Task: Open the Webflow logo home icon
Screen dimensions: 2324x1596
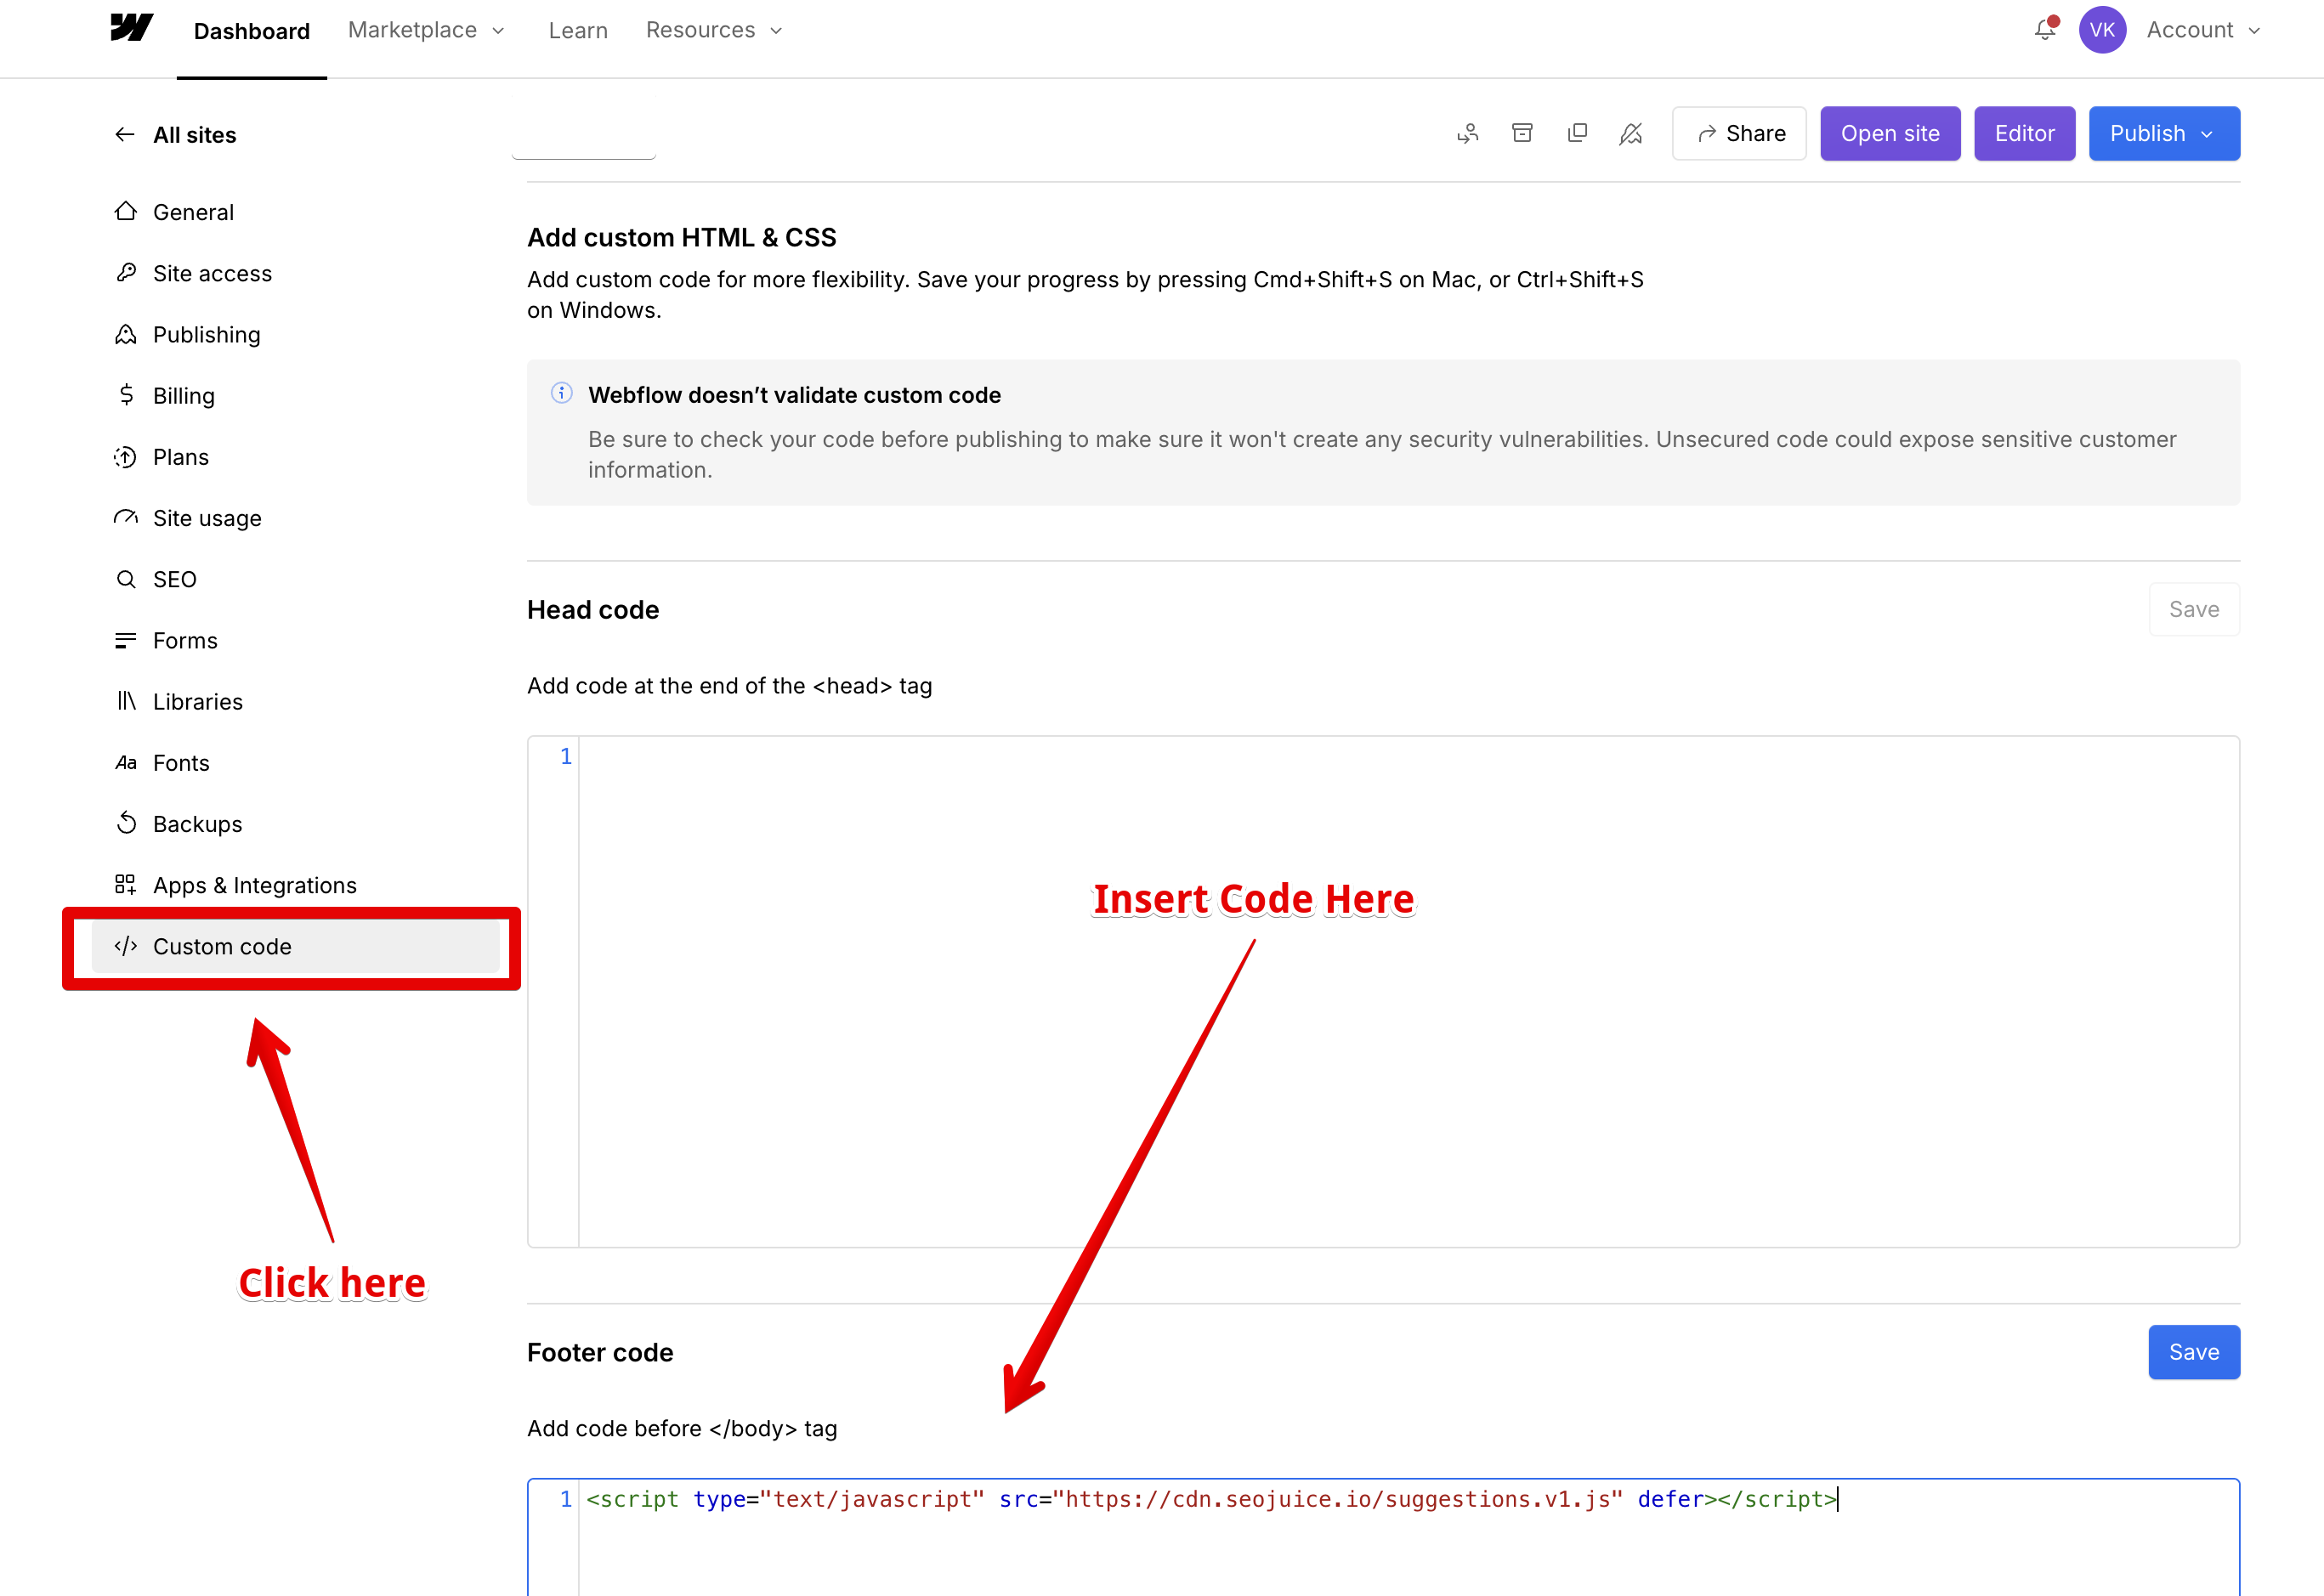Action: (131, 29)
